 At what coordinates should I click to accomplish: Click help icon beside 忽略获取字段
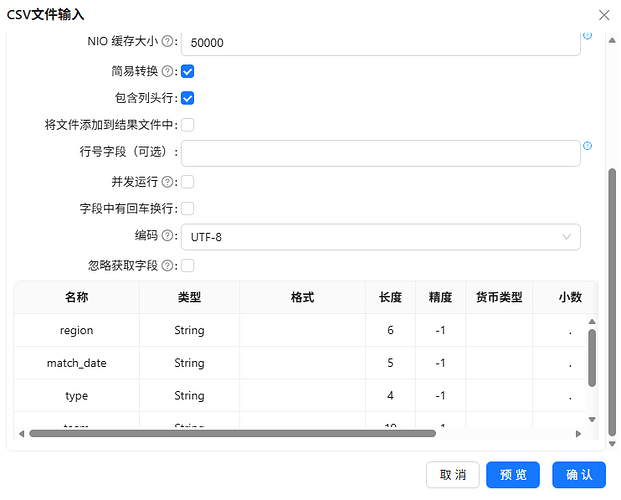pyautogui.click(x=168, y=265)
